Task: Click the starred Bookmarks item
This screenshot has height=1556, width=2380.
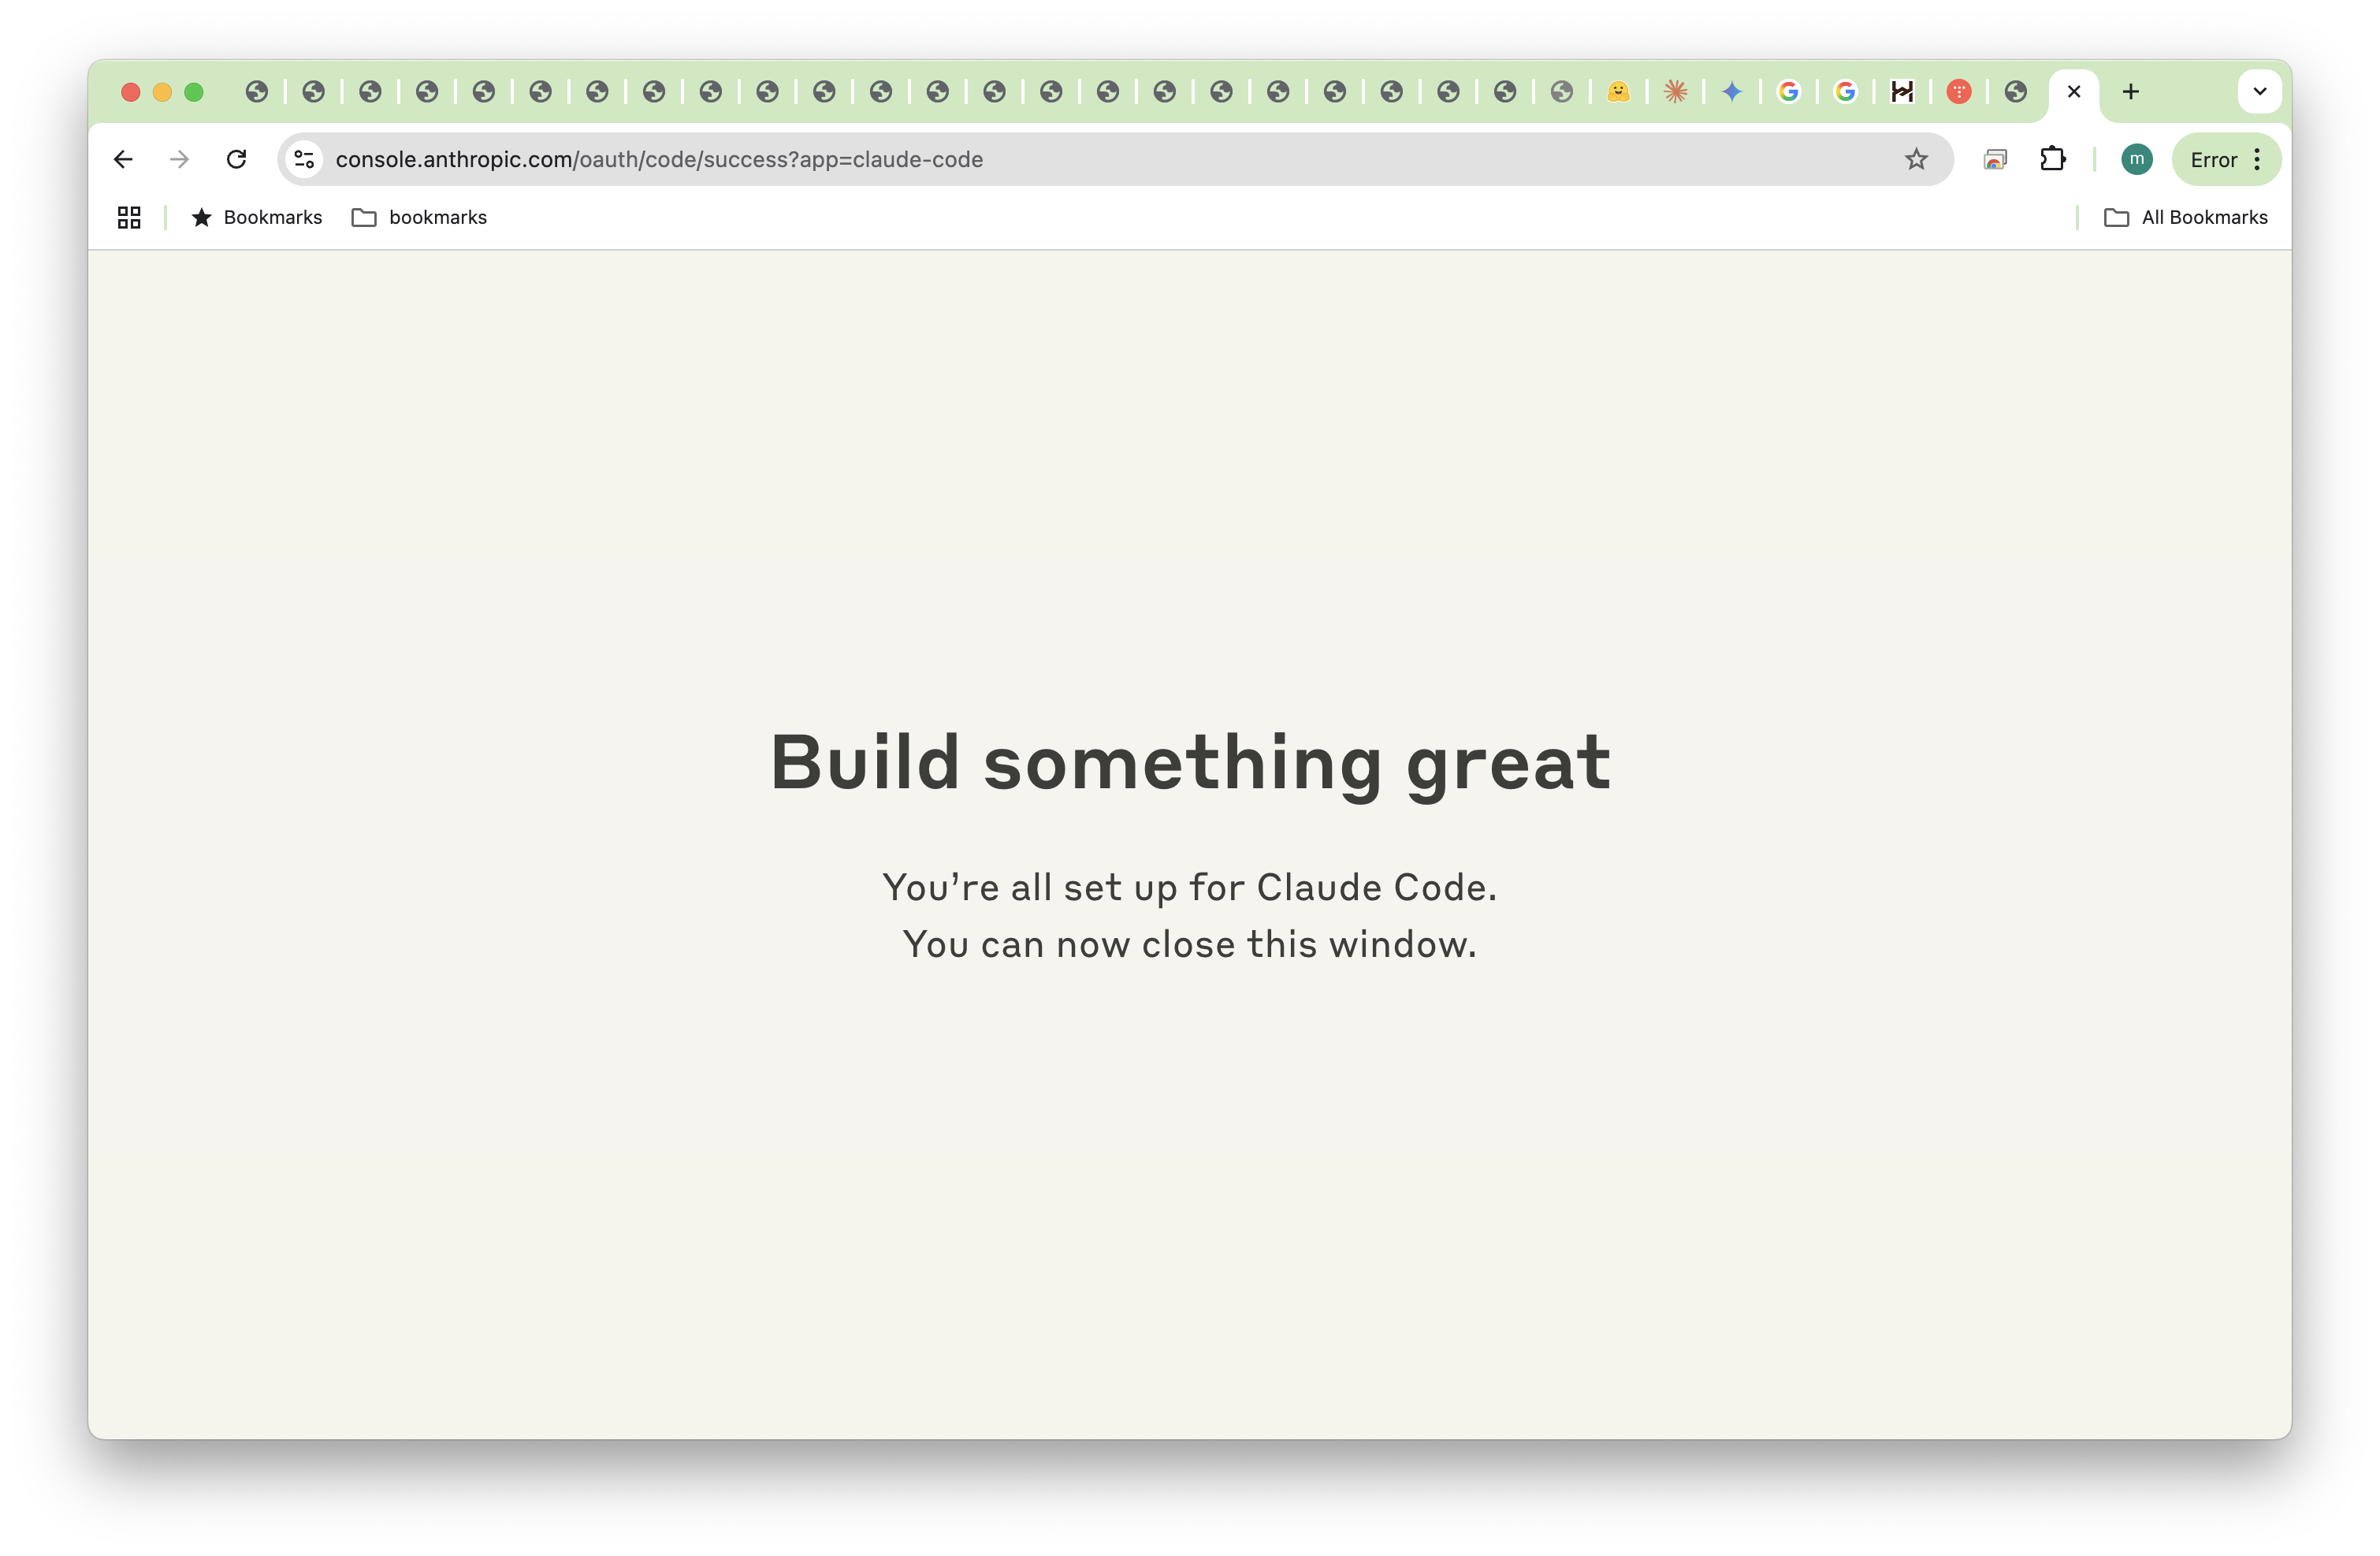Action: 257,217
